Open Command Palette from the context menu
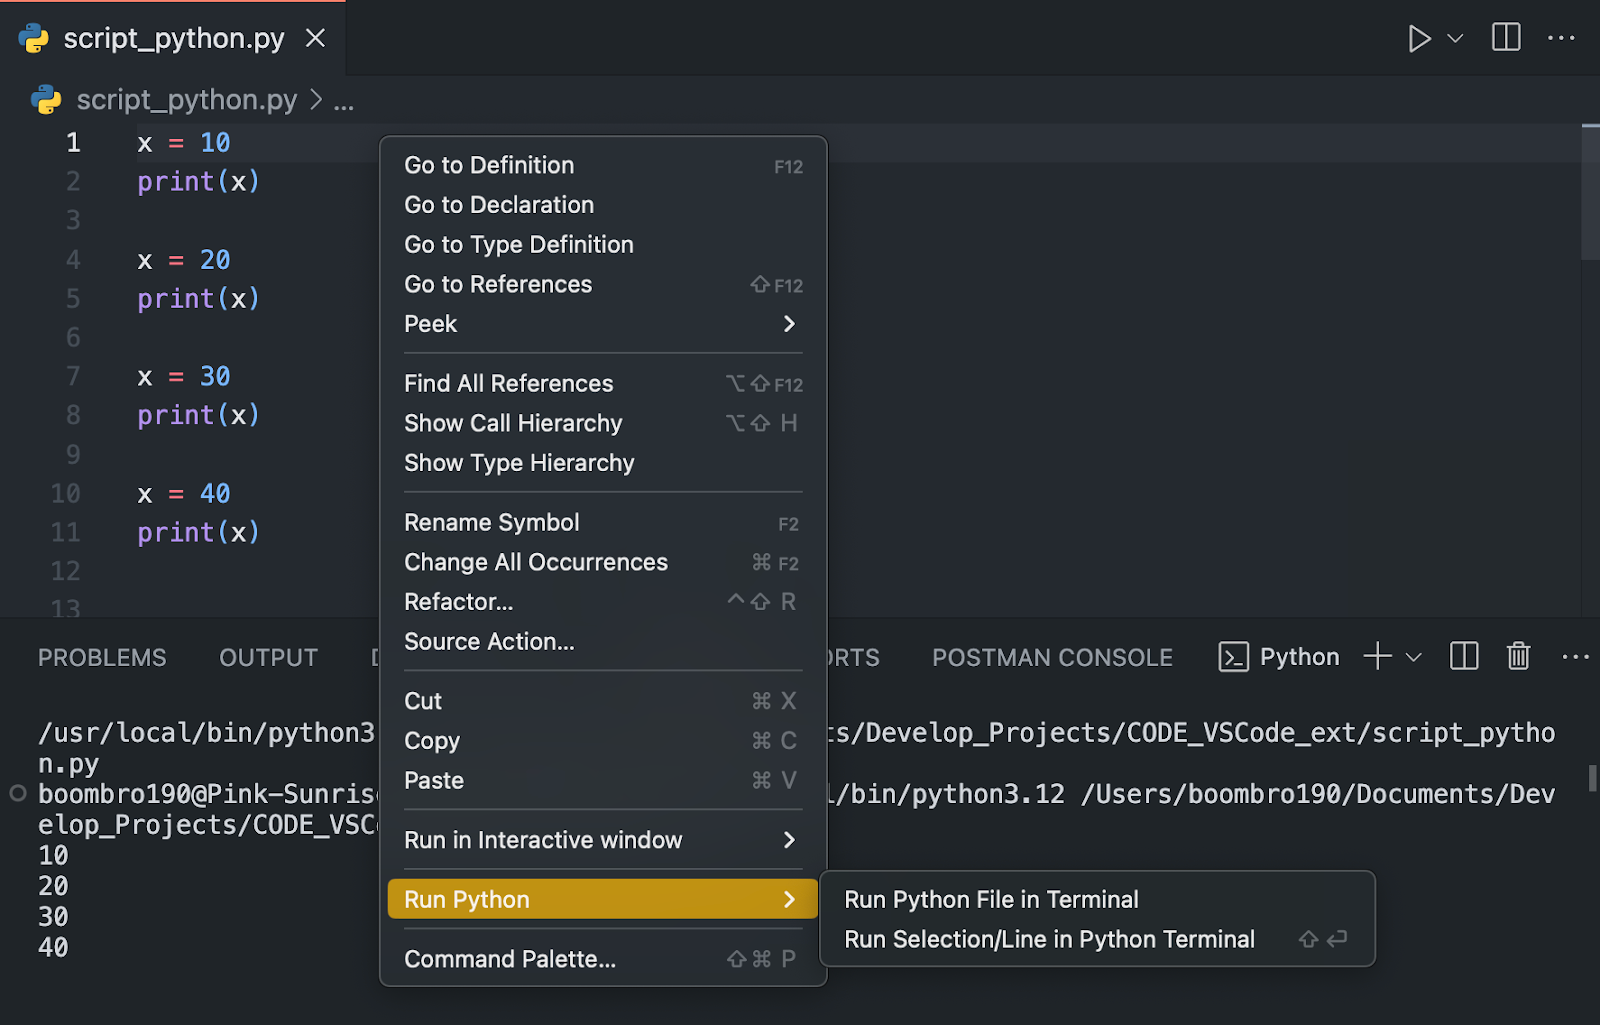The image size is (1600, 1025). coord(510,958)
